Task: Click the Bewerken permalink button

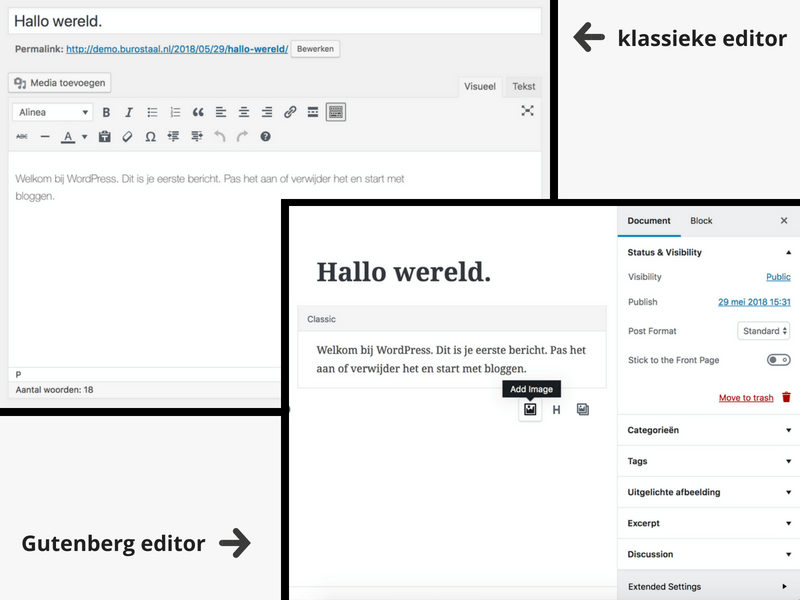Action: tap(315, 49)
